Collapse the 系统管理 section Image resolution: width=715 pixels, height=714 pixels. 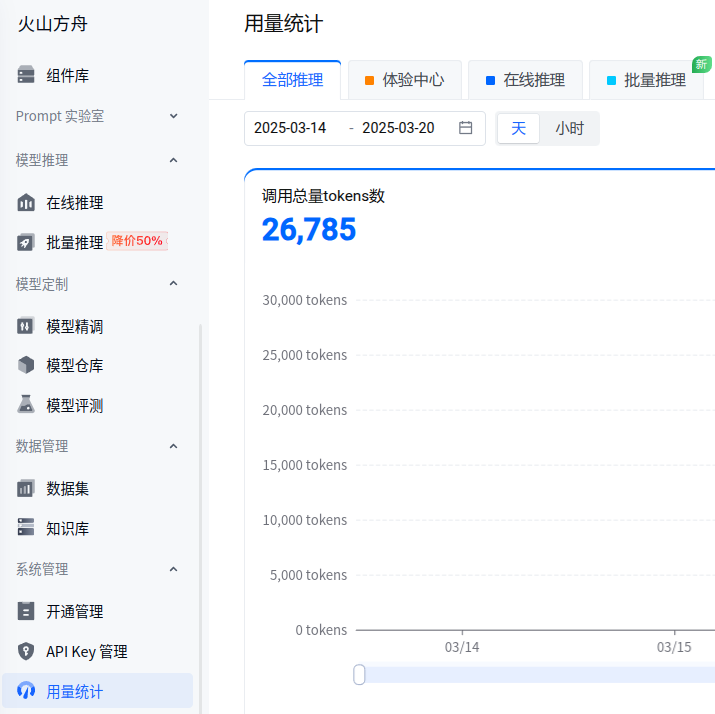click(173, 569)
